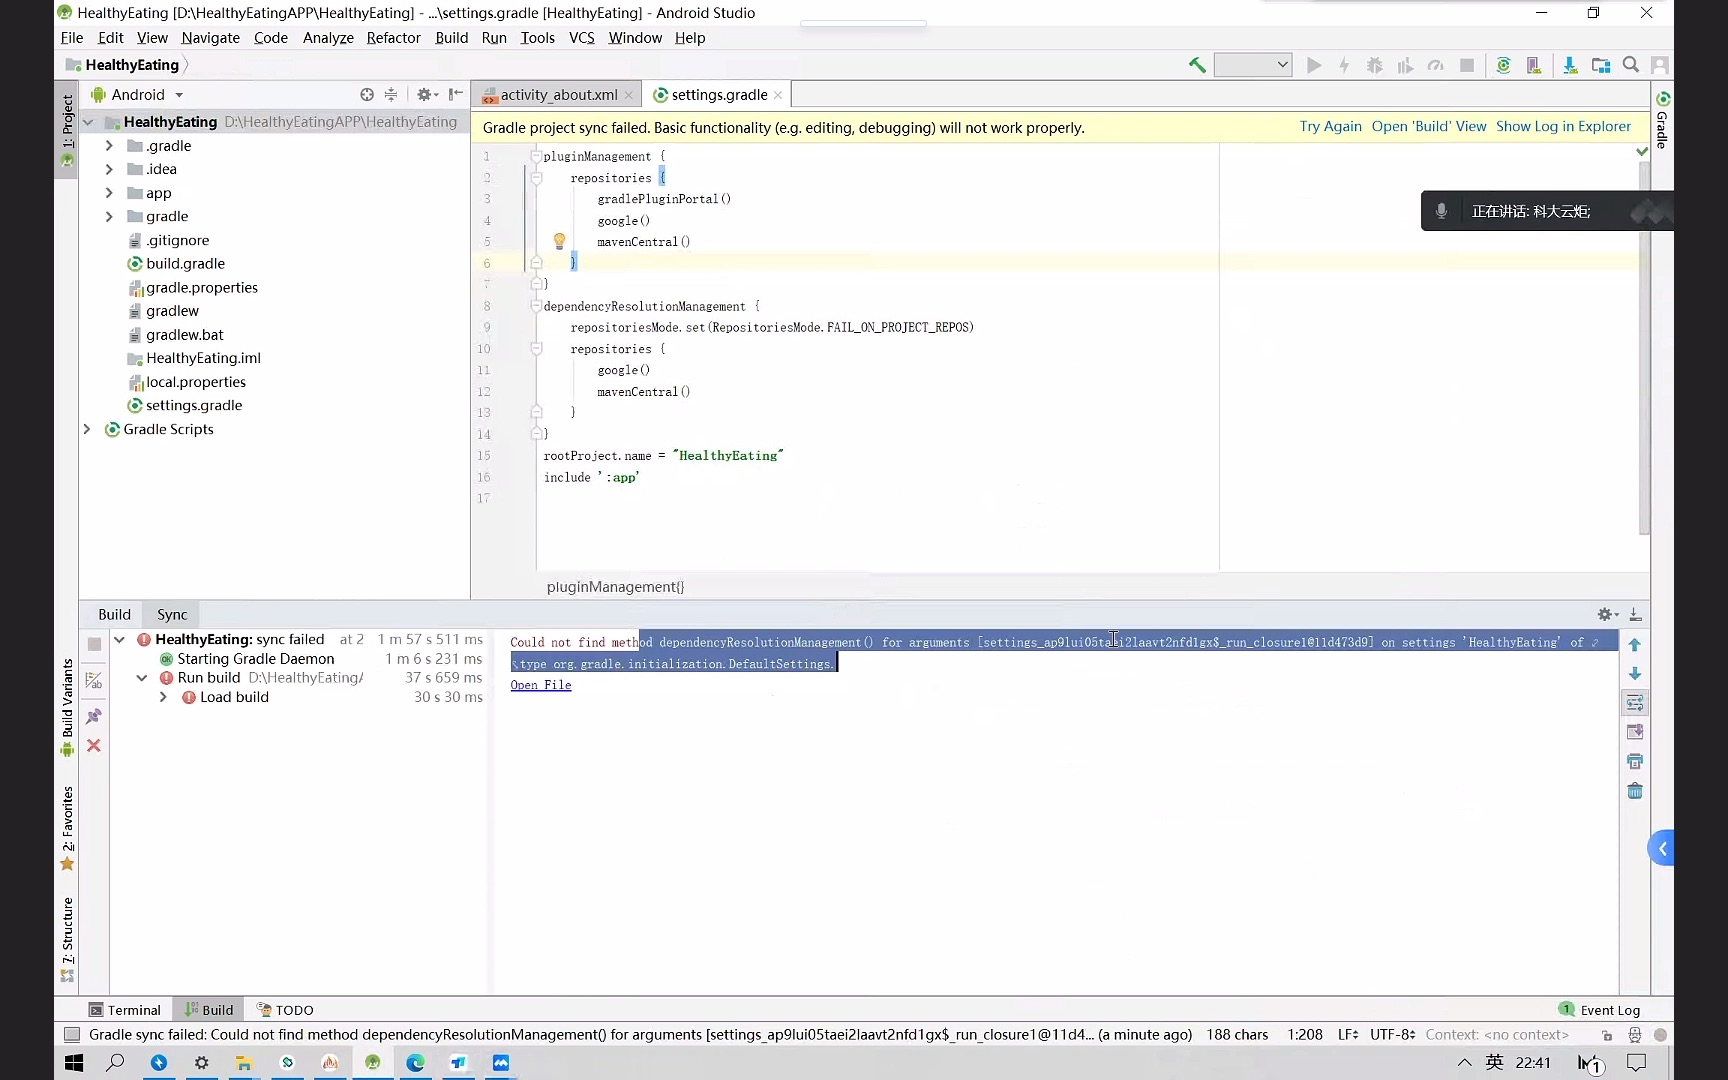Viewport: 1728px width, 1080px height.
Task: Open the Android view selector dropdown
Action: click(x=138, y=95)
